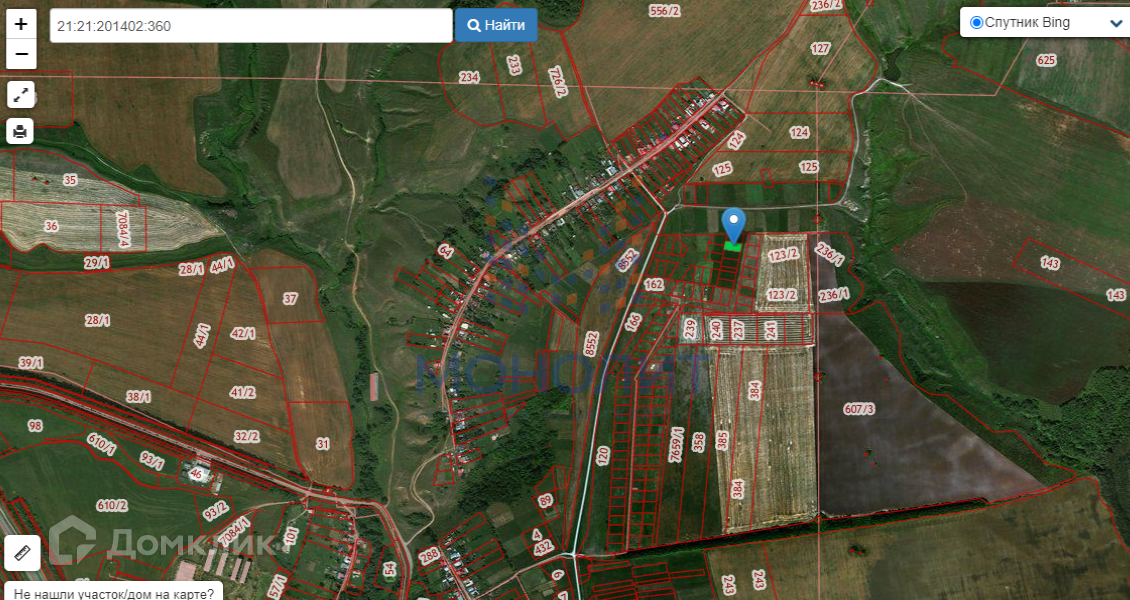The width and height of the screenshot is (1130, 600).
Task: Click parcel label 46
Action: click(x=196, y=474)
